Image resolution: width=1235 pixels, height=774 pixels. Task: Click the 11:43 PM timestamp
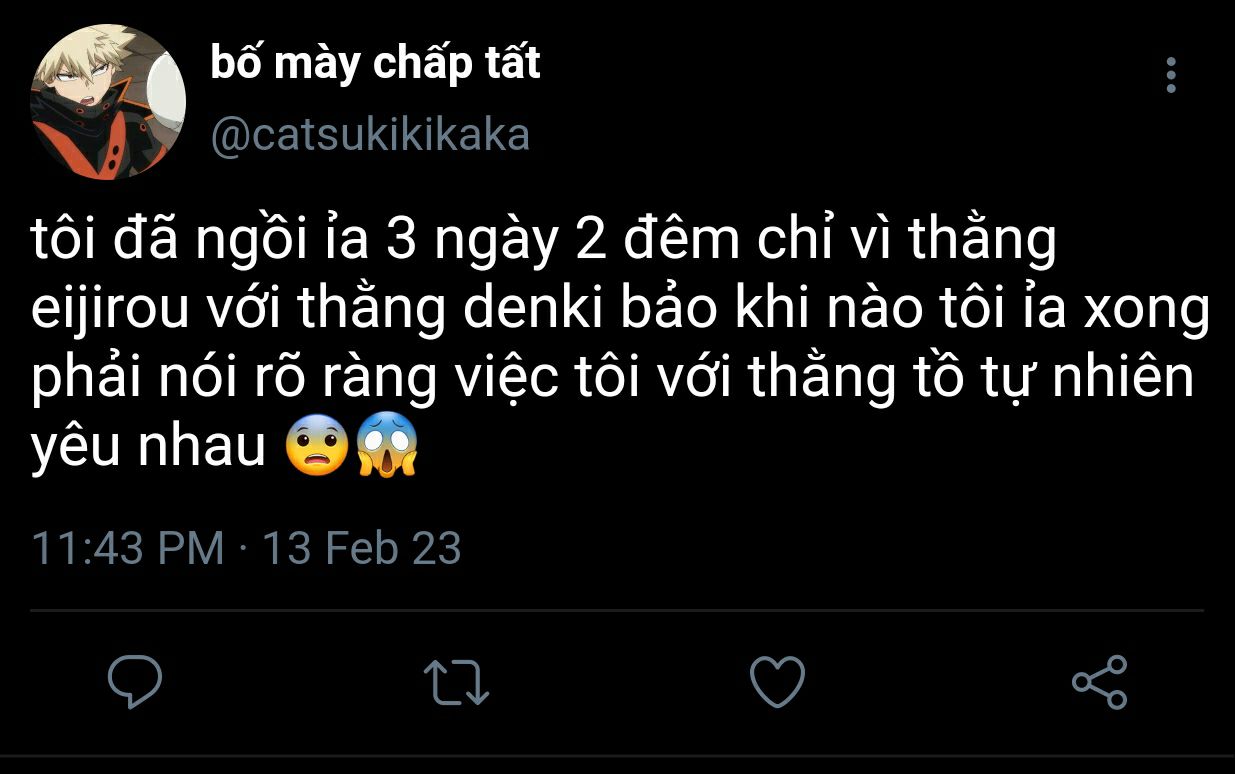(x=128, y=549)
